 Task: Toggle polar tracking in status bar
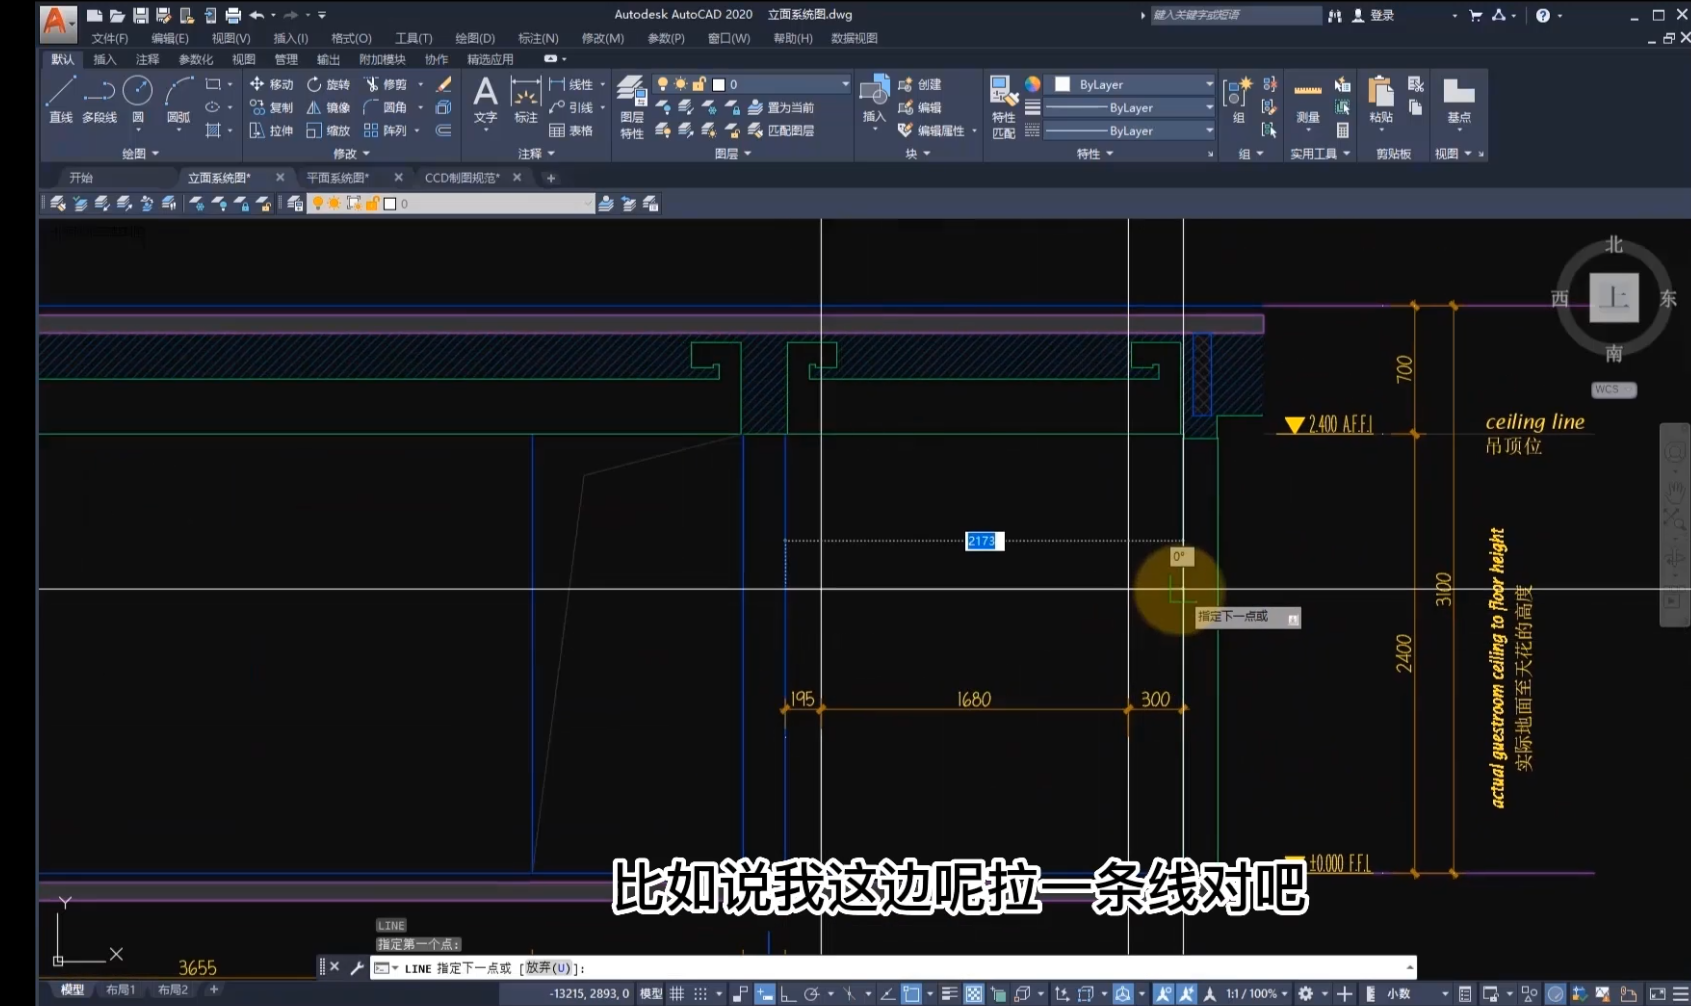[811, 994]
